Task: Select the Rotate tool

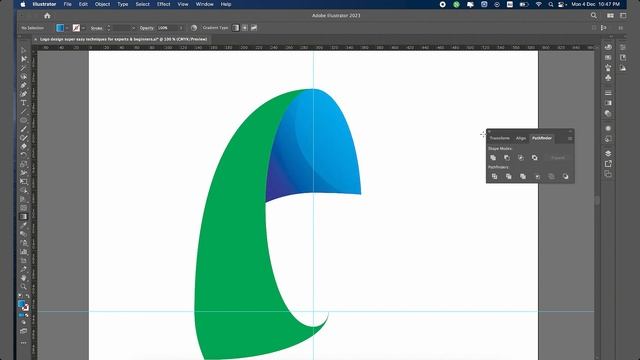Action: [x=23, y=155]
